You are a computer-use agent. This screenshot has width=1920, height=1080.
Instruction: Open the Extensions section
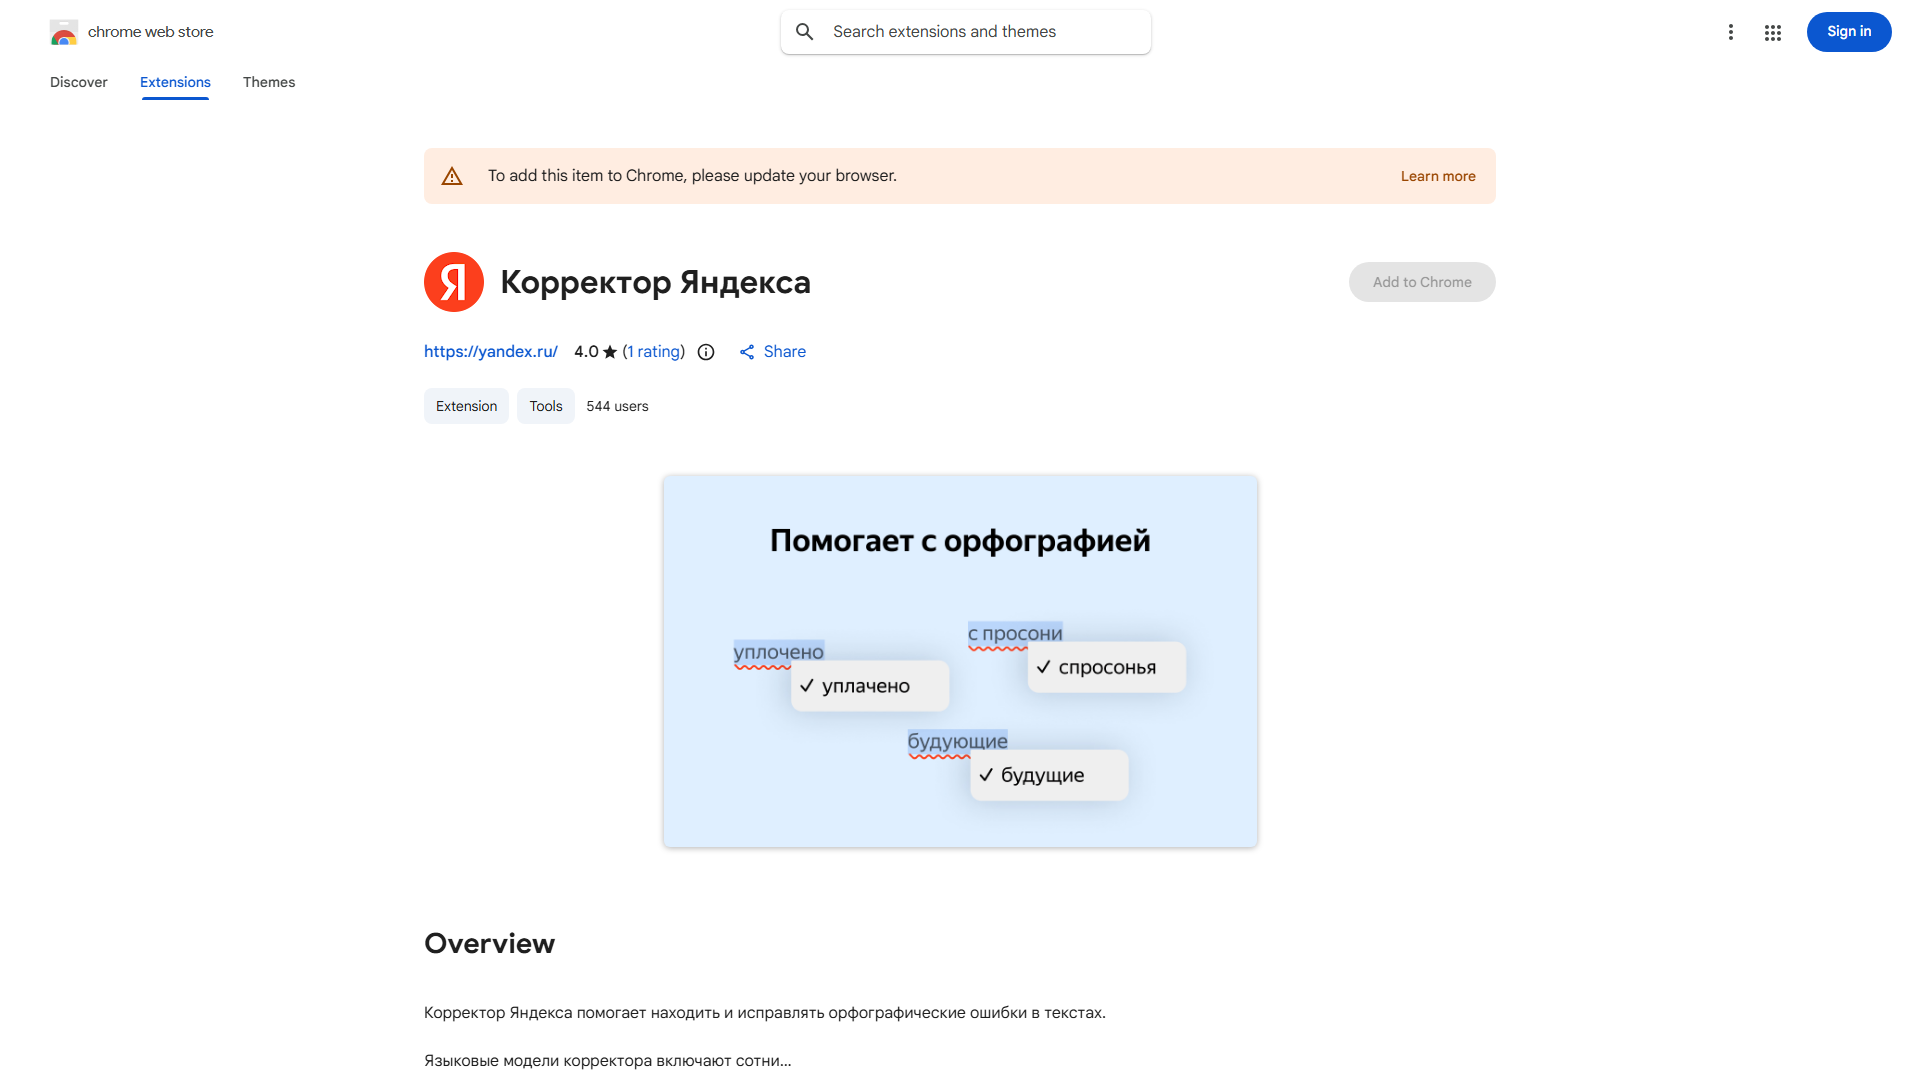(x=175, y=82)
